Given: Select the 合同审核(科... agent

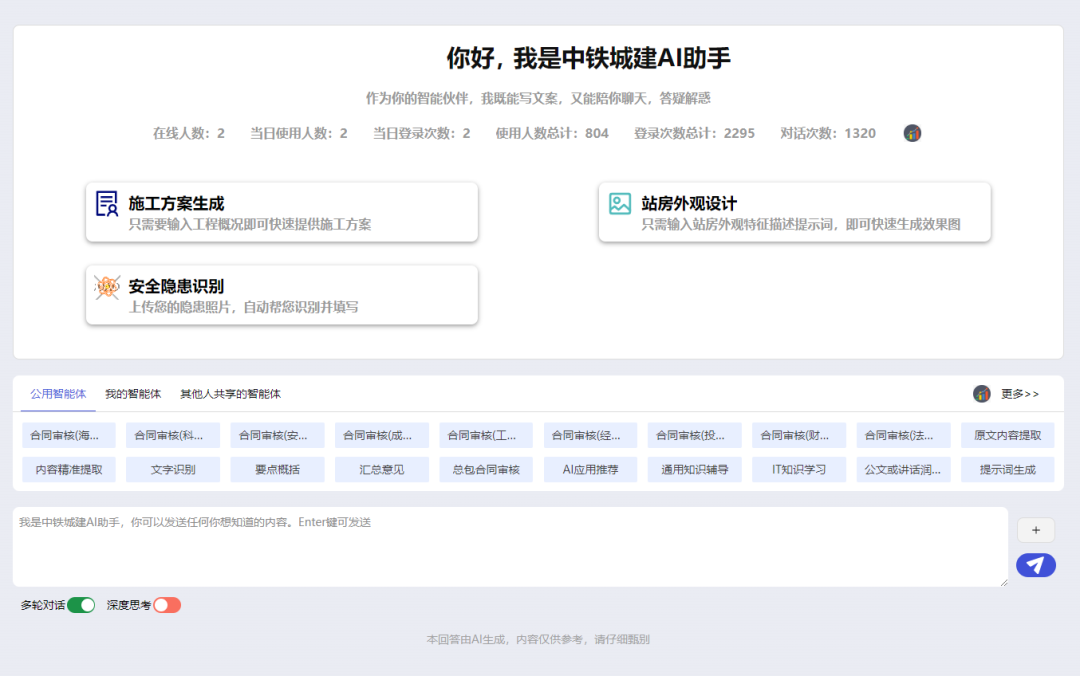Looking at the screenshot, I should click(x=173, y=436).
